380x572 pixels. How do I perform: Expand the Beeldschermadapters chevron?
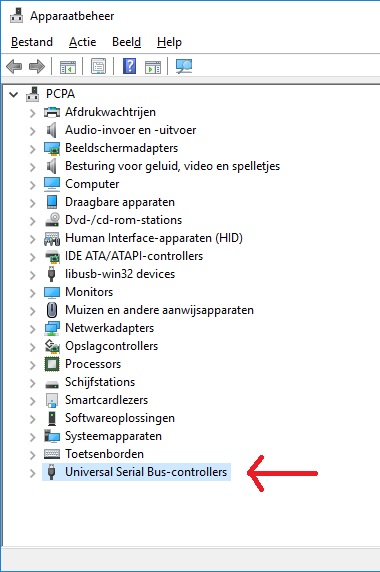(x=32, y=149)
